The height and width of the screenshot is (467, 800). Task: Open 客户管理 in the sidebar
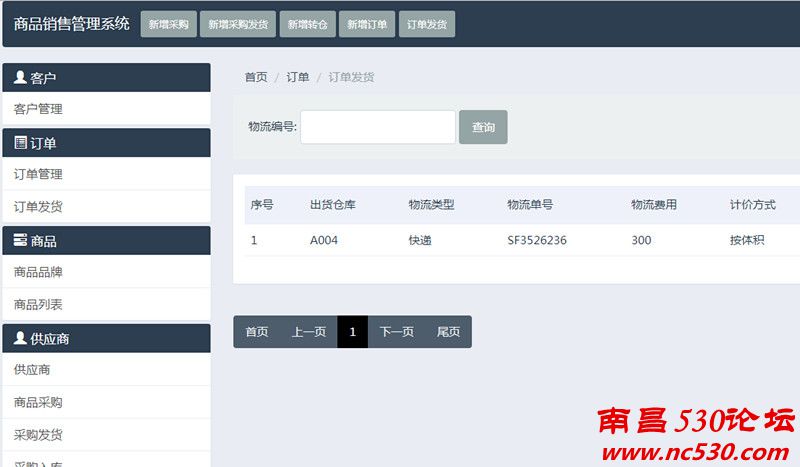(x=38, y=109)
